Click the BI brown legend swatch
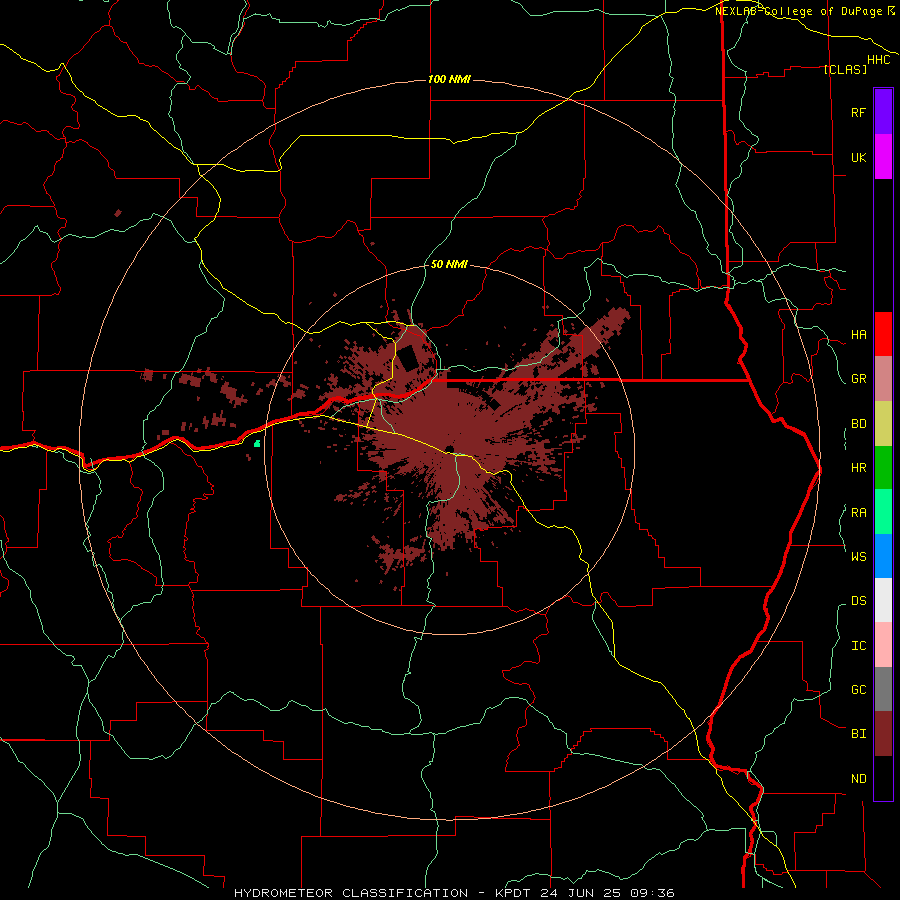Image resolution: width=900 pixels, height=900 pixels. pyautogui.click(x=883, y=734)
